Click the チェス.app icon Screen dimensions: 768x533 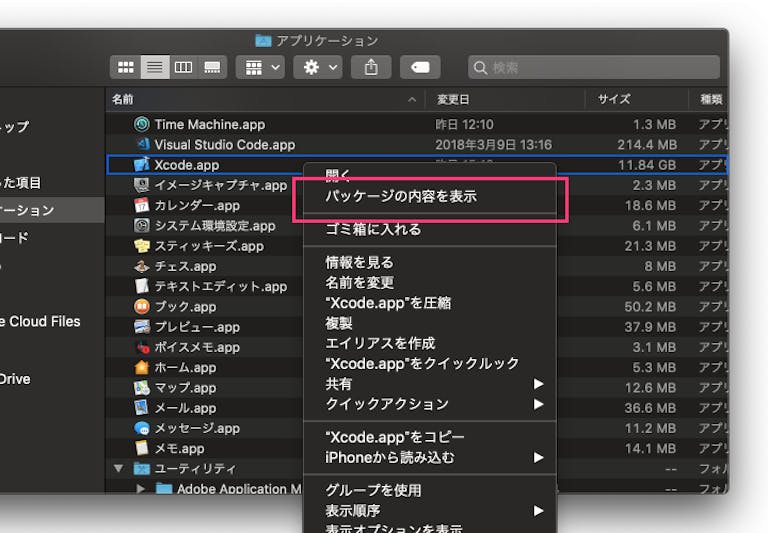click(142, 266)
